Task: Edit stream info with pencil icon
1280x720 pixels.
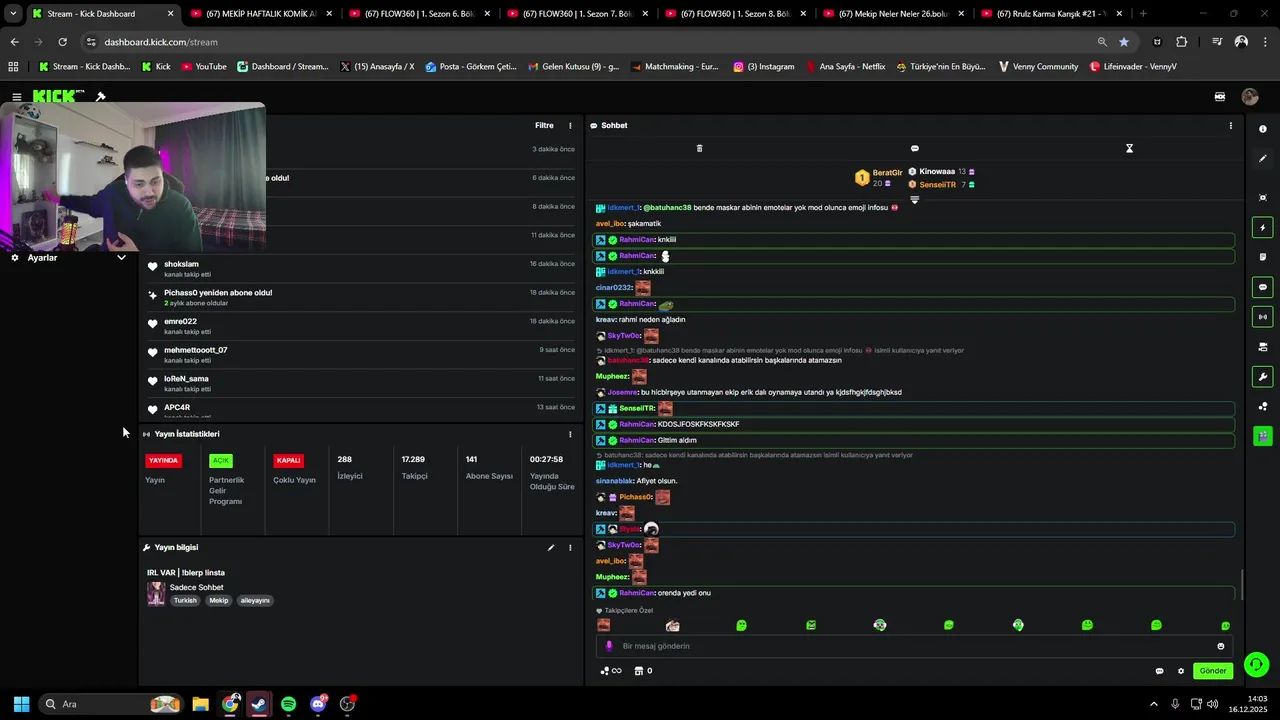Action: [x=550, y=548]
